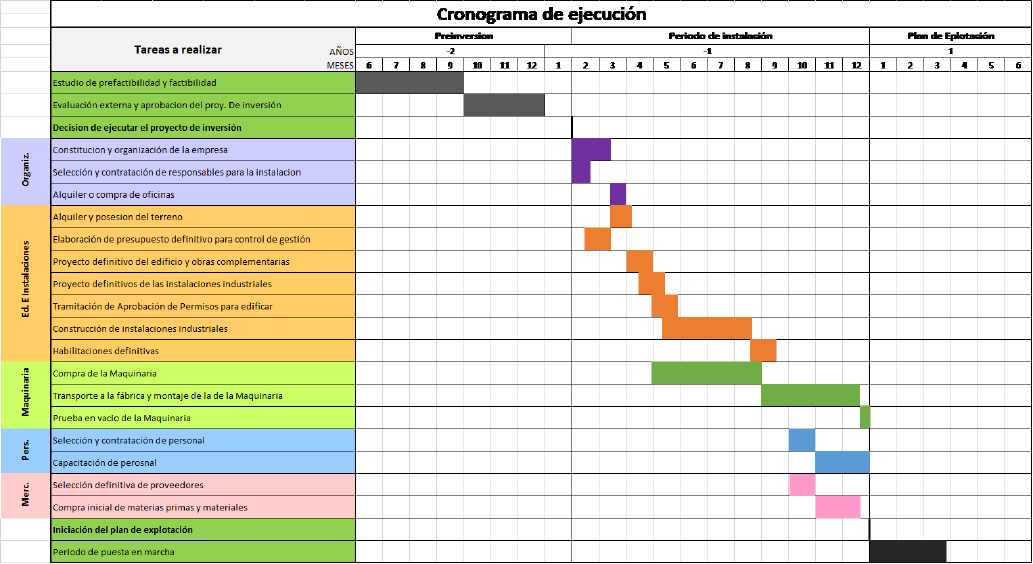Click orange bar for Proyecto definitivo del edificio
This screenshot has width=1033, height=564.
(640, 262)
